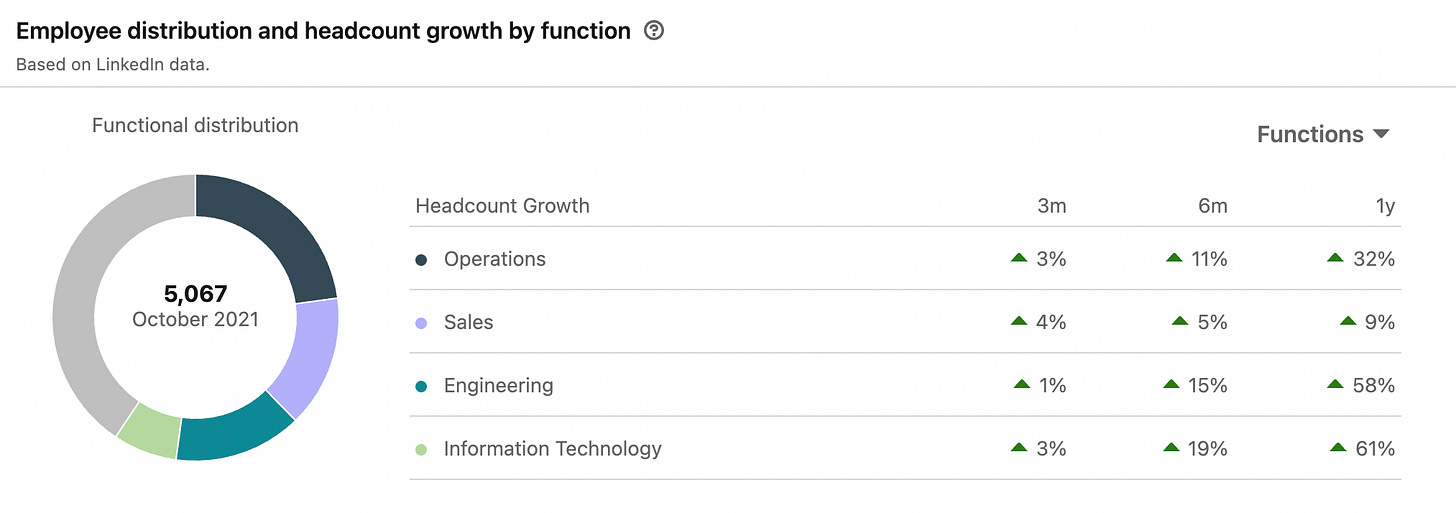Click the dark blue Operations donut segment

[276, 230]
